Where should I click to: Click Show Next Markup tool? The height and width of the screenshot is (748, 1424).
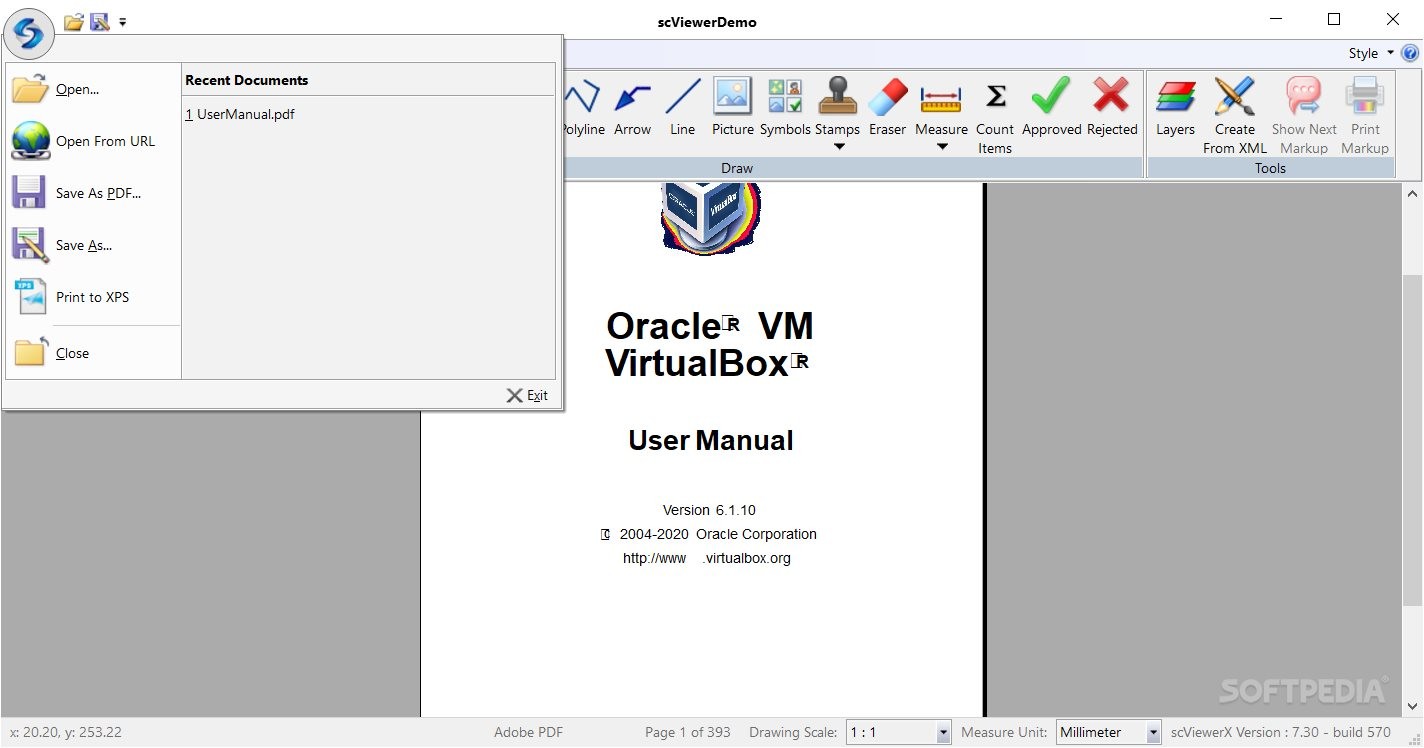1304,116
